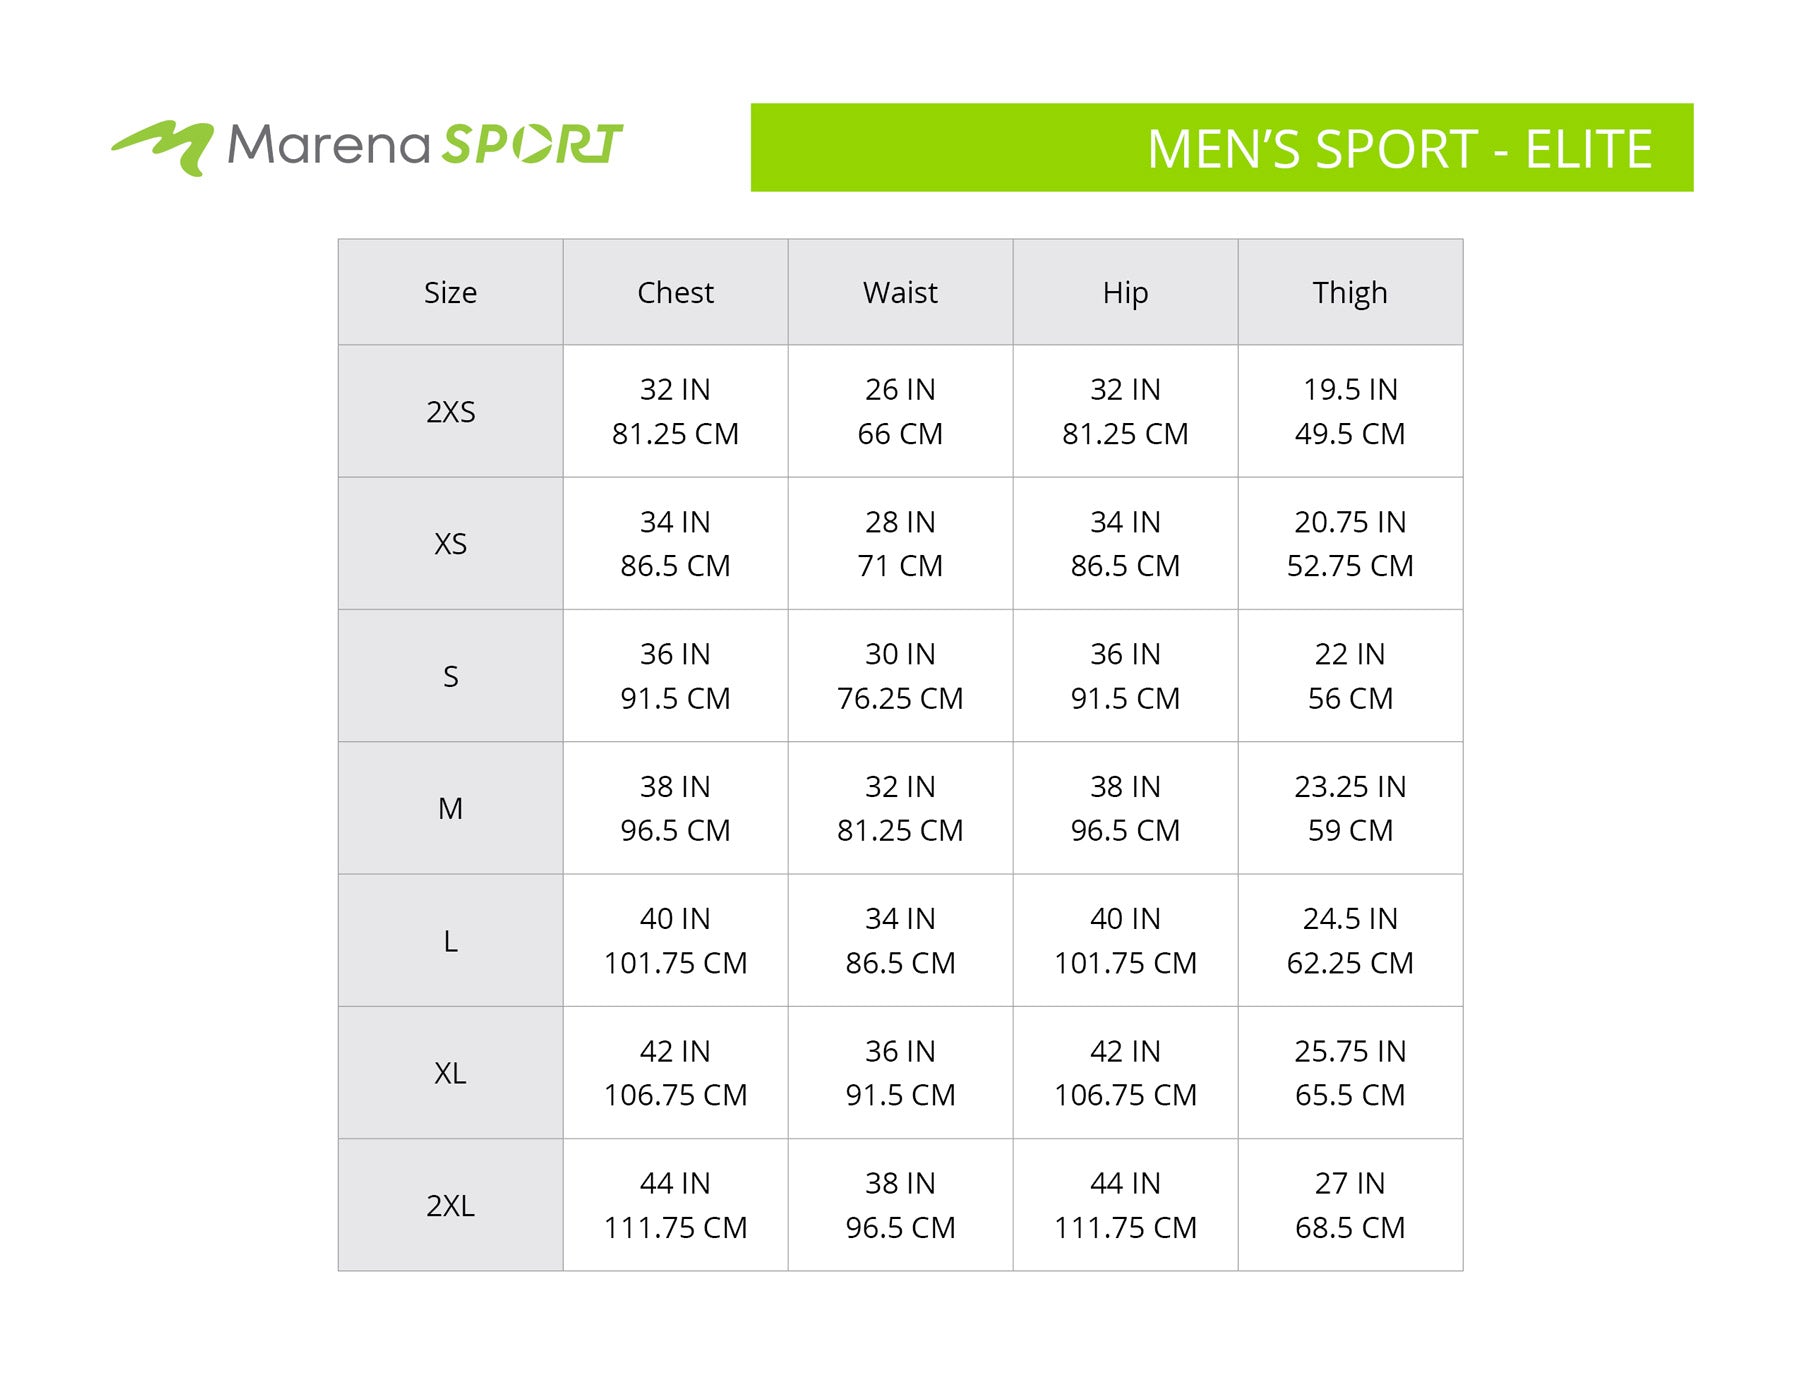1800x1376 pixels.
Task: Click the 23.25 IN thigh measurement cell
Action: coord(1350,808)
